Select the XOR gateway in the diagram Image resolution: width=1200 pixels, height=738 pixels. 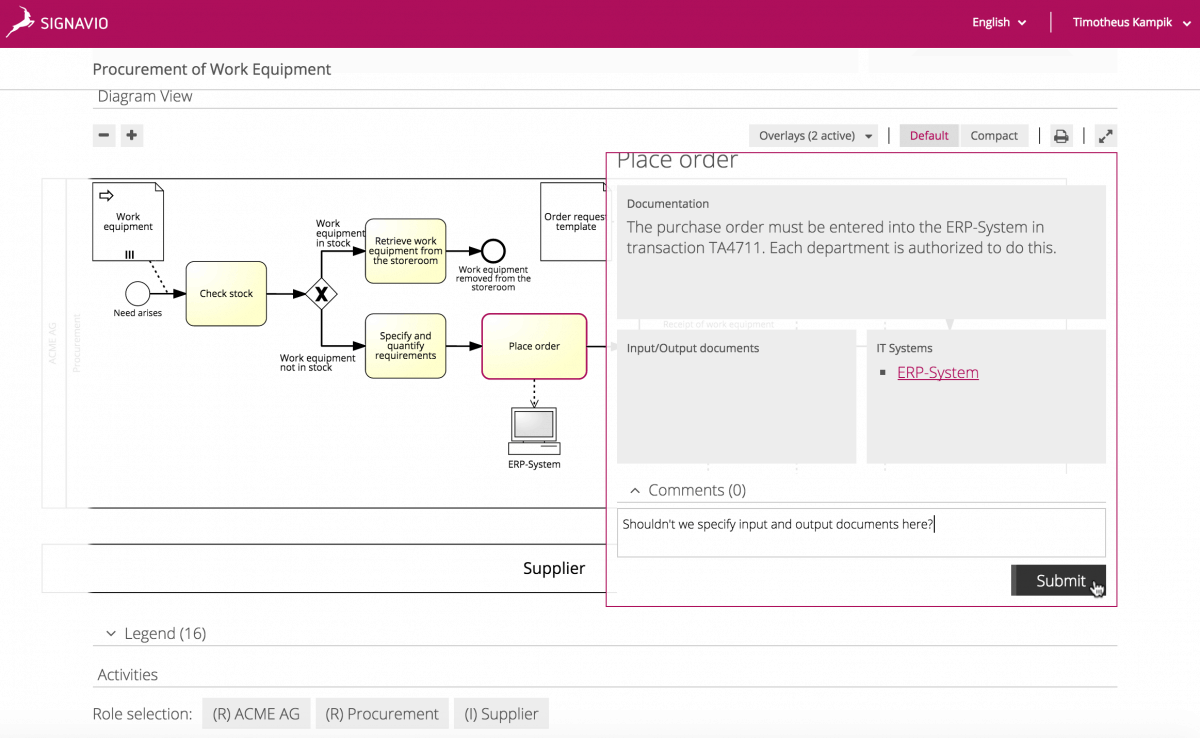pos(322,295)
